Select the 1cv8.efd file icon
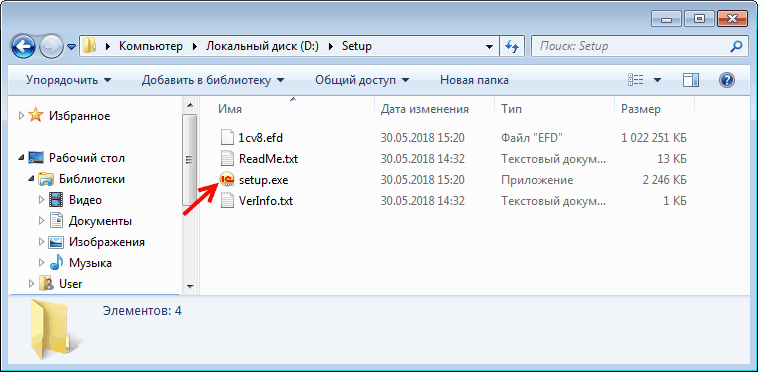The width and height of the screenshot is (758, 372). pos(227,138)
